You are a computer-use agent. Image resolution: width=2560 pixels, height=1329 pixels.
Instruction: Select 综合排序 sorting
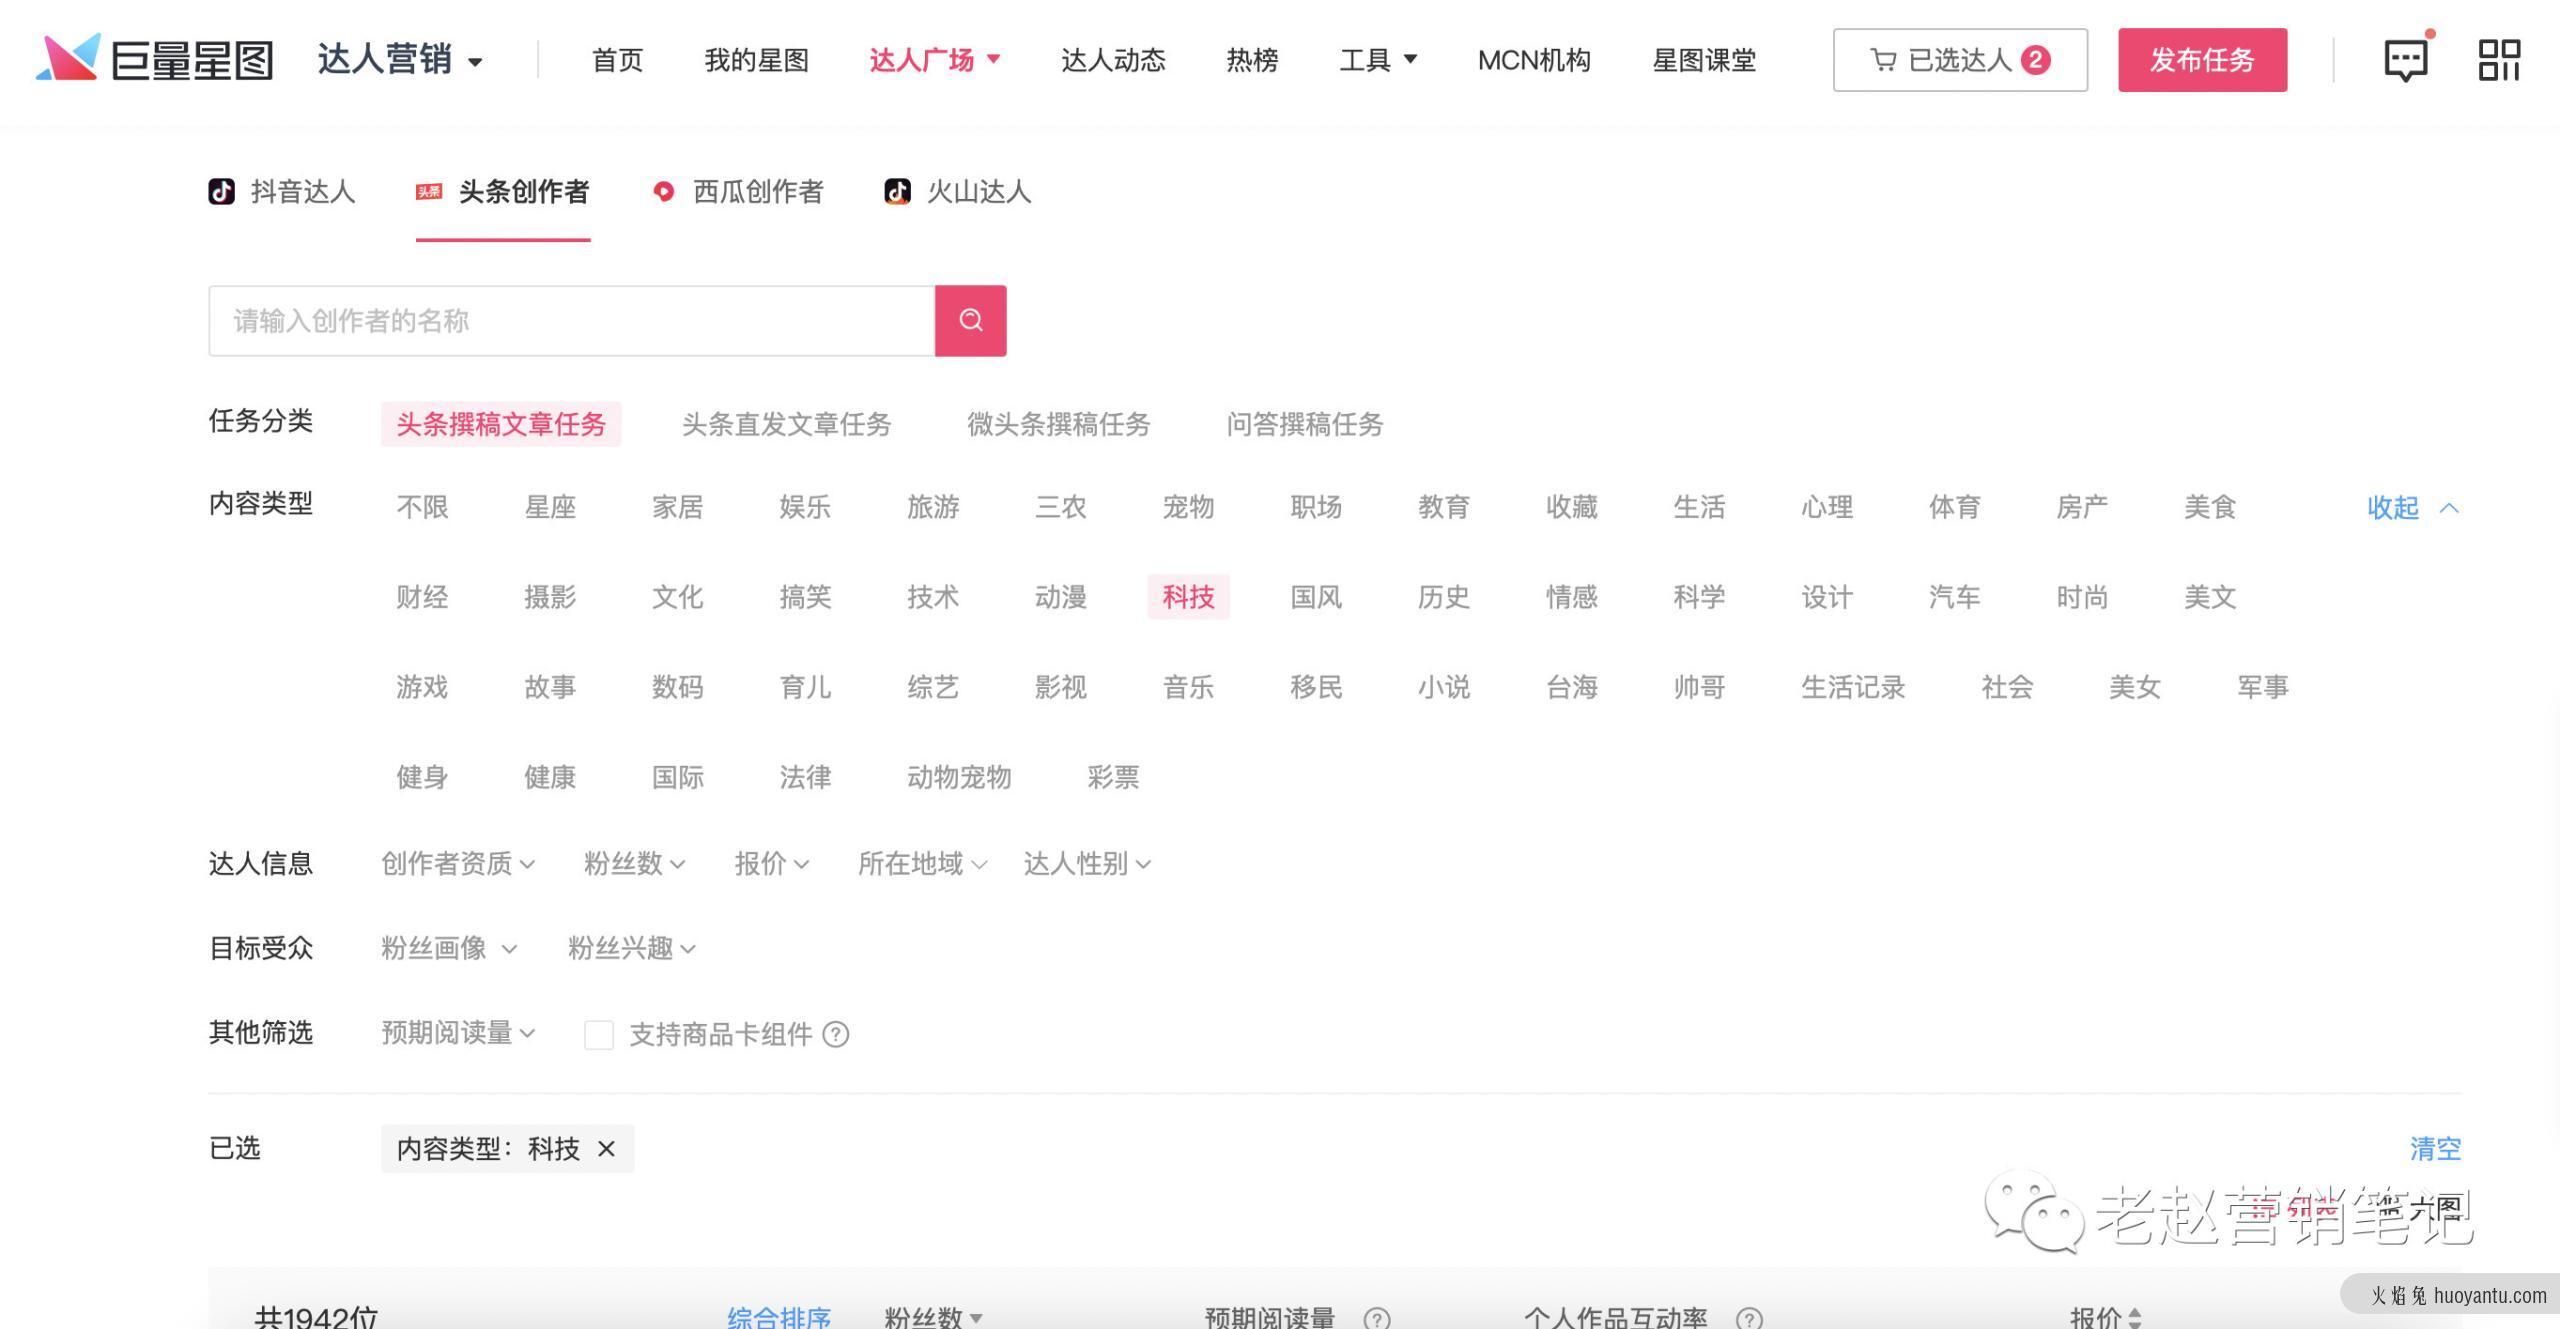(x=779, y=1317)
